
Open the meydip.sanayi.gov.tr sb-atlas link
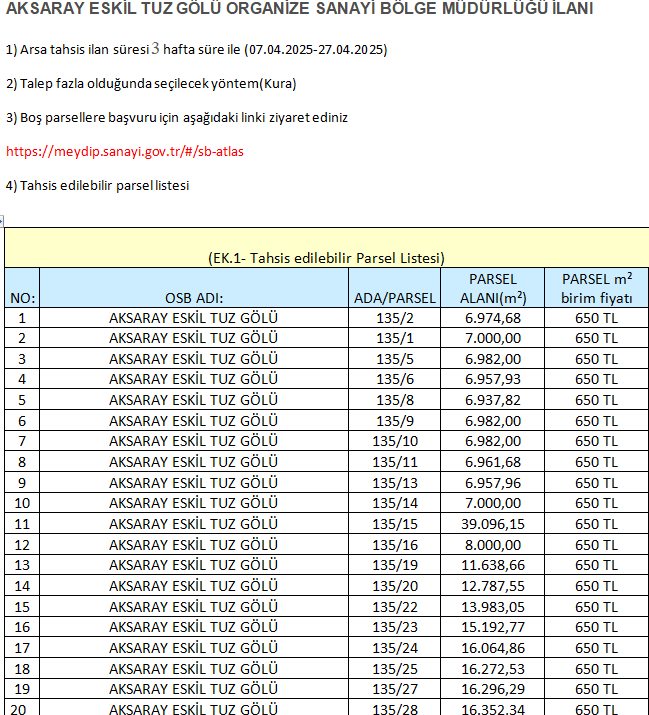(125, 152)
